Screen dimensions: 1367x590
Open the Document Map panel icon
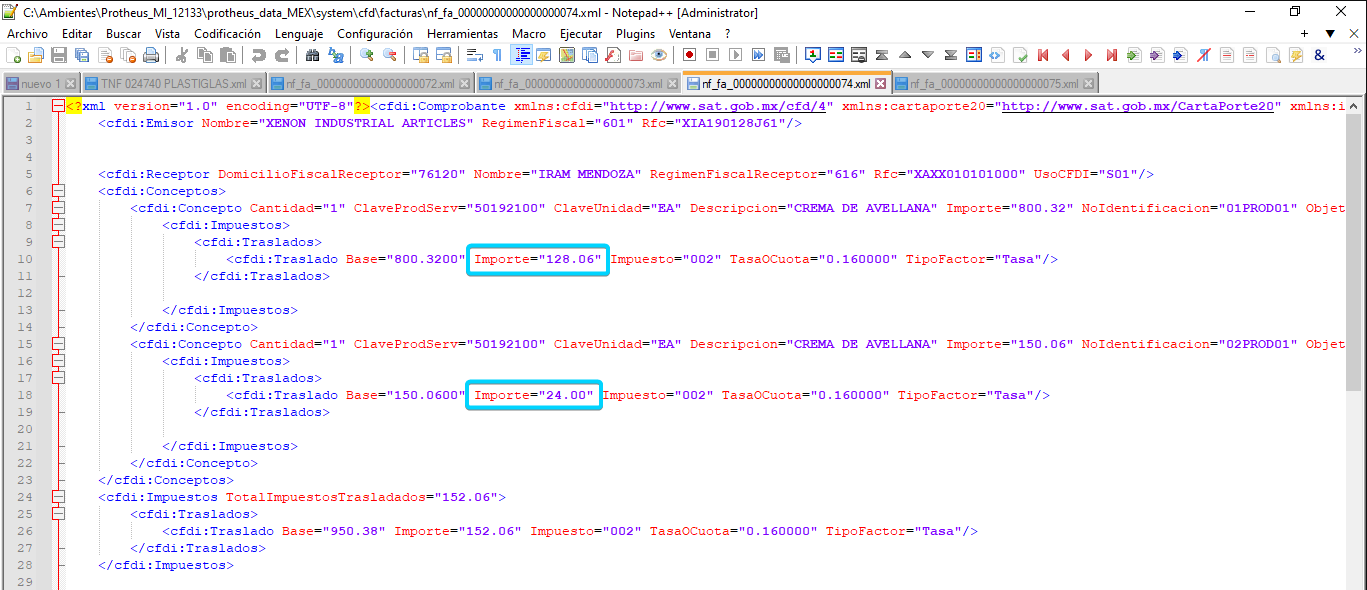(567, 55)
